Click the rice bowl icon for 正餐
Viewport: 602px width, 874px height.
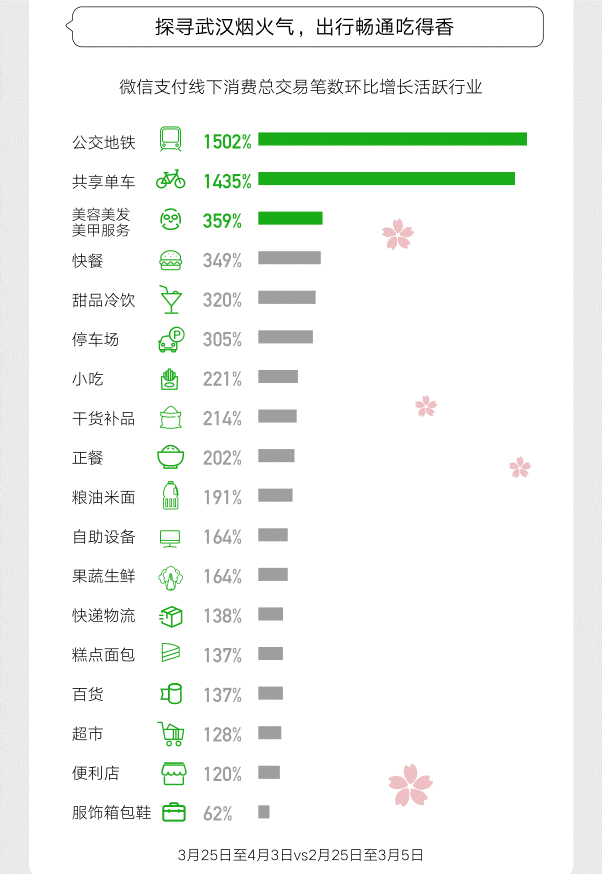coord(170,458)
